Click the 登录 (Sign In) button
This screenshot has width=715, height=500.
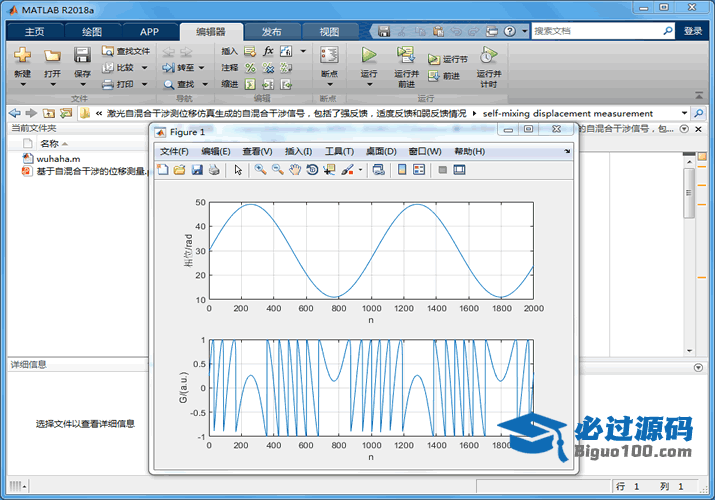tap(693, 31)
